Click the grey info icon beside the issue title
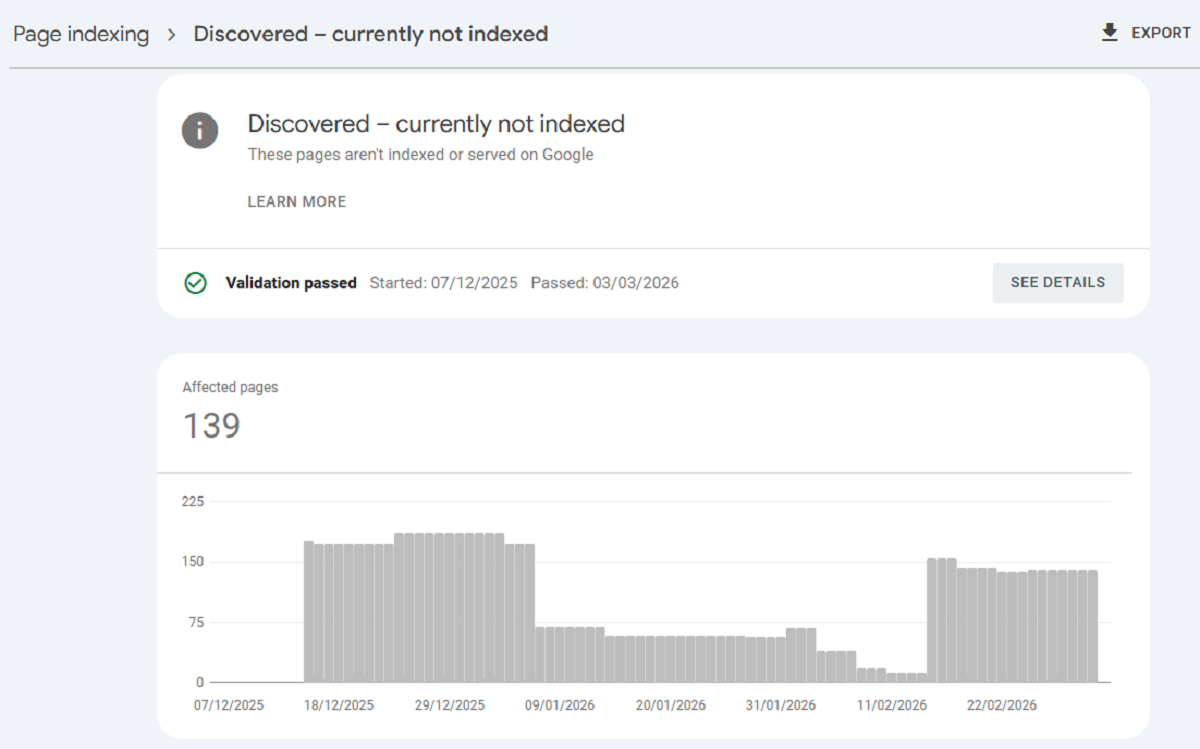The width and height of the screenshot is (1200, 749). (199, 130)
